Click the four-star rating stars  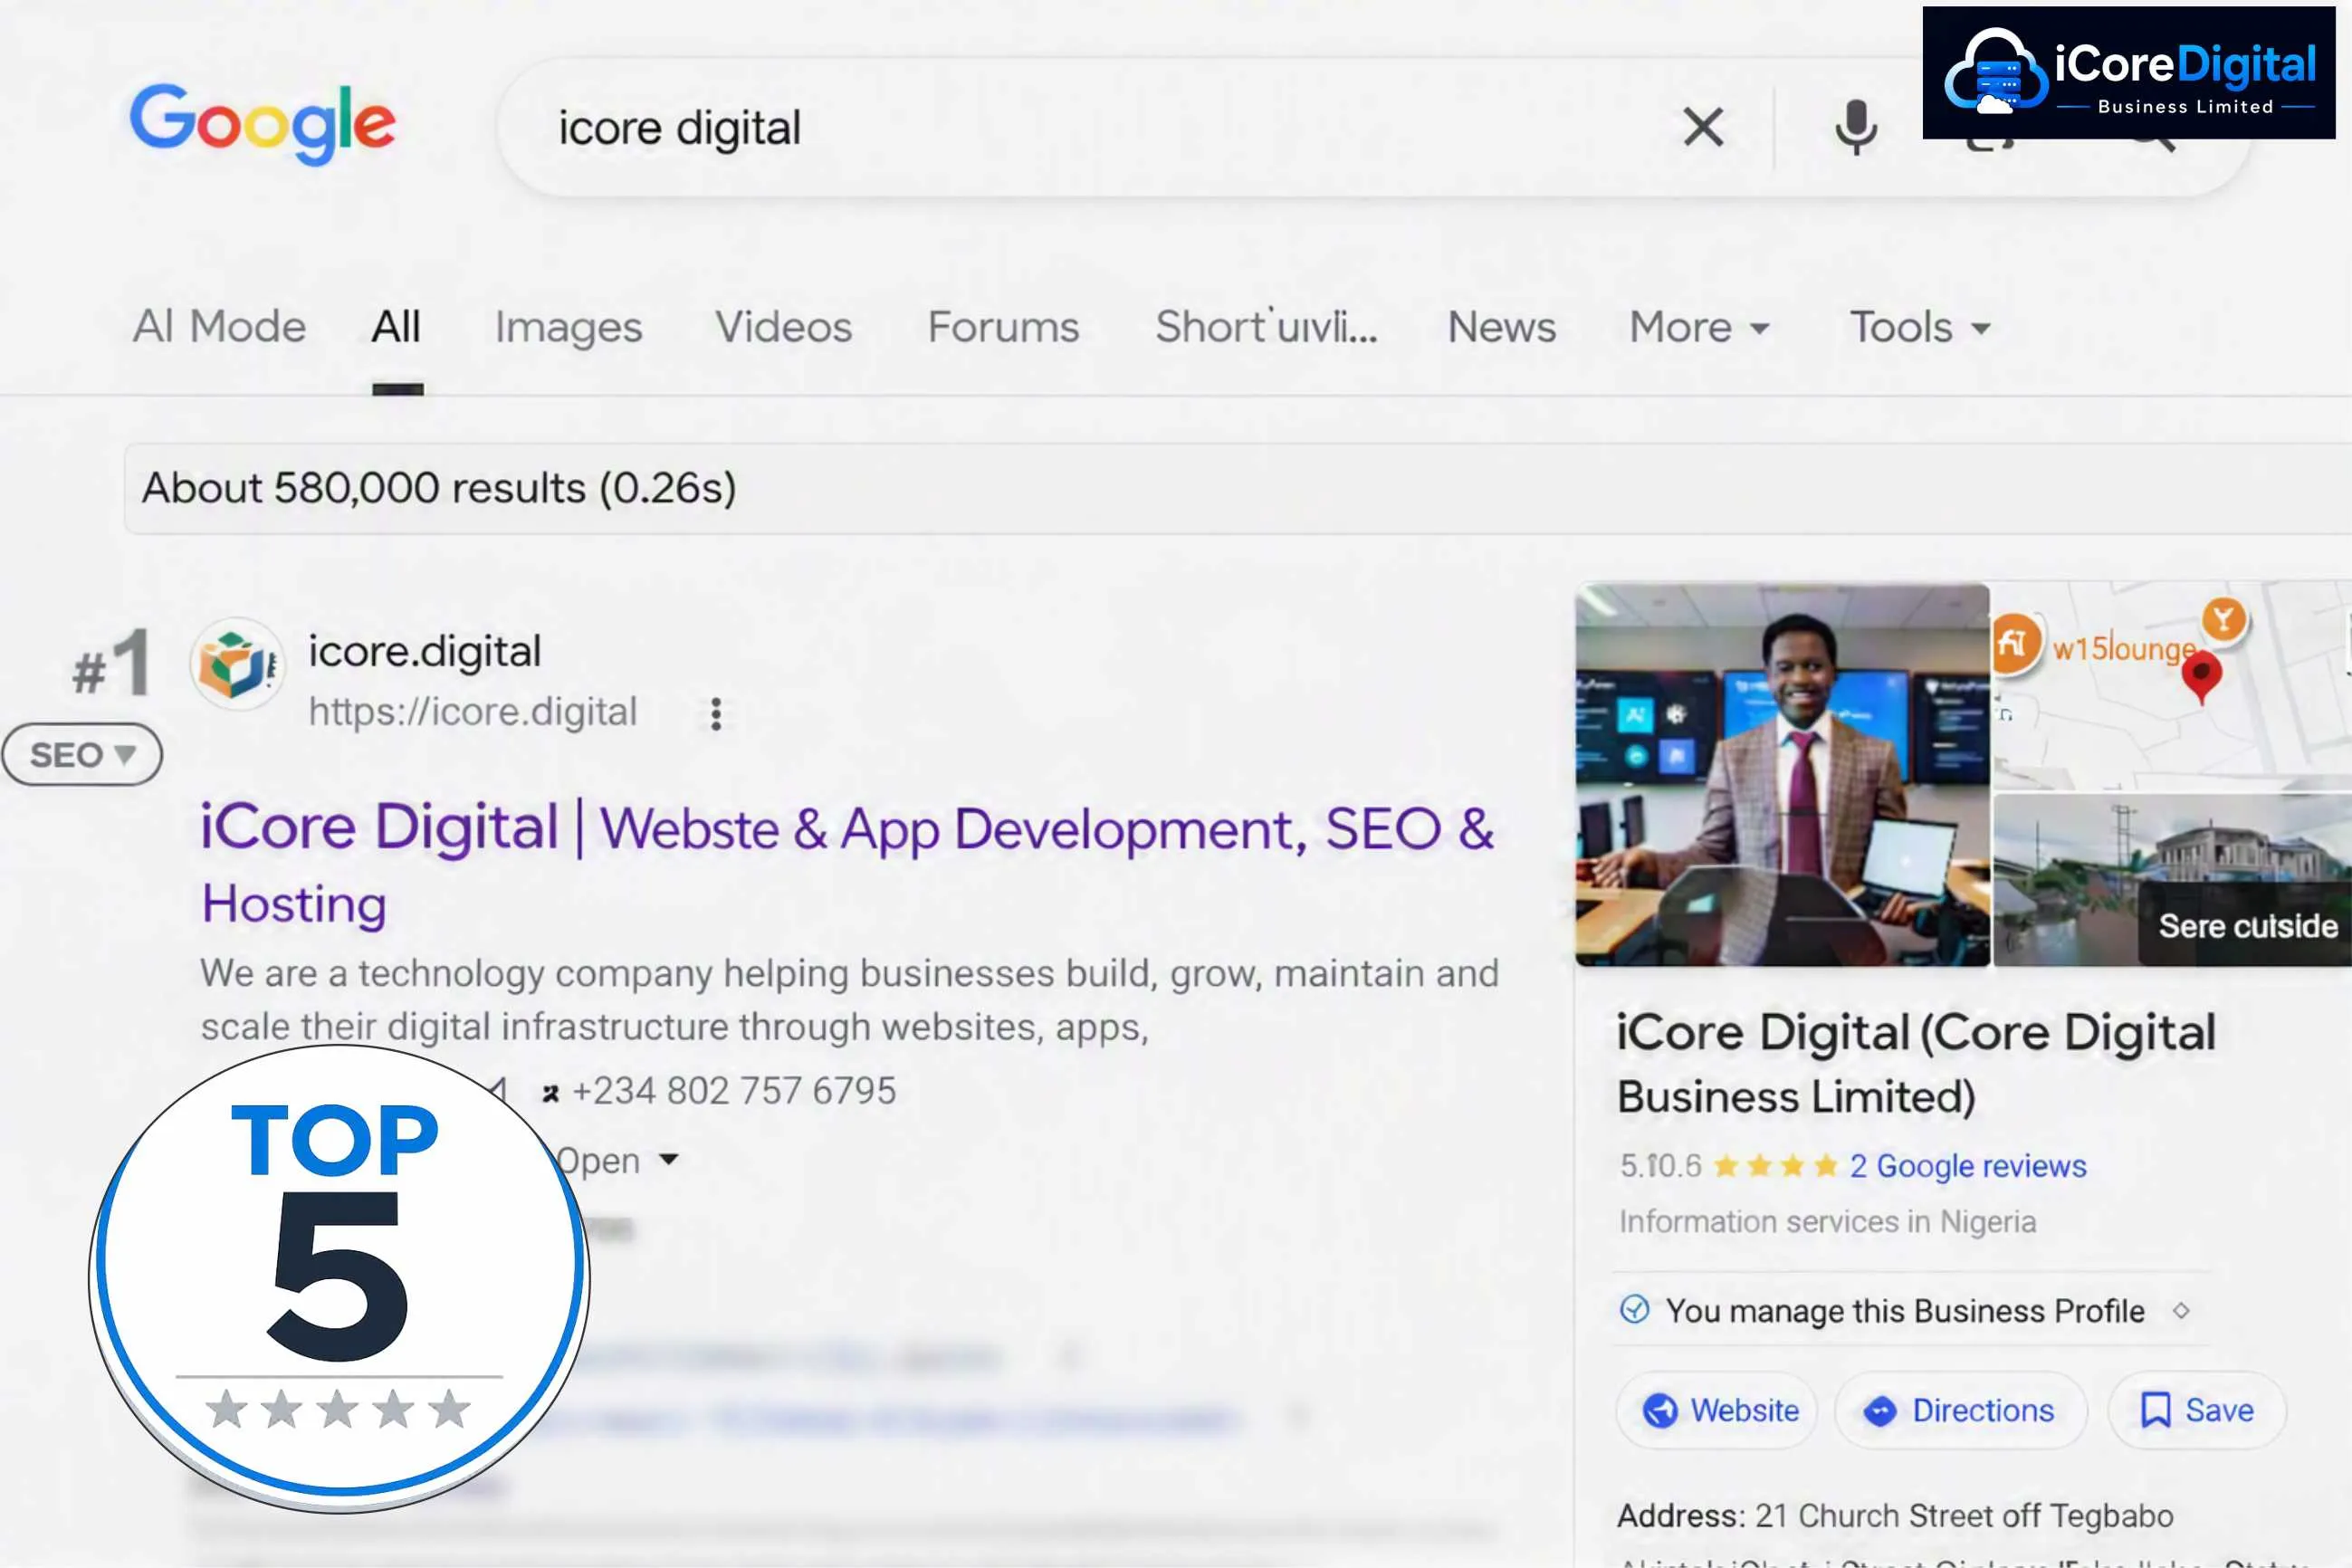pyautogui.click(x=1775, y=1166)
